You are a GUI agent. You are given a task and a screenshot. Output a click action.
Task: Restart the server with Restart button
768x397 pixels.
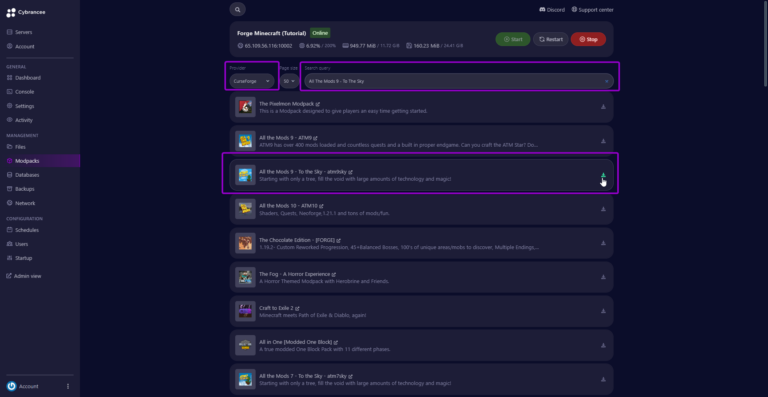(x=551, y=39)
